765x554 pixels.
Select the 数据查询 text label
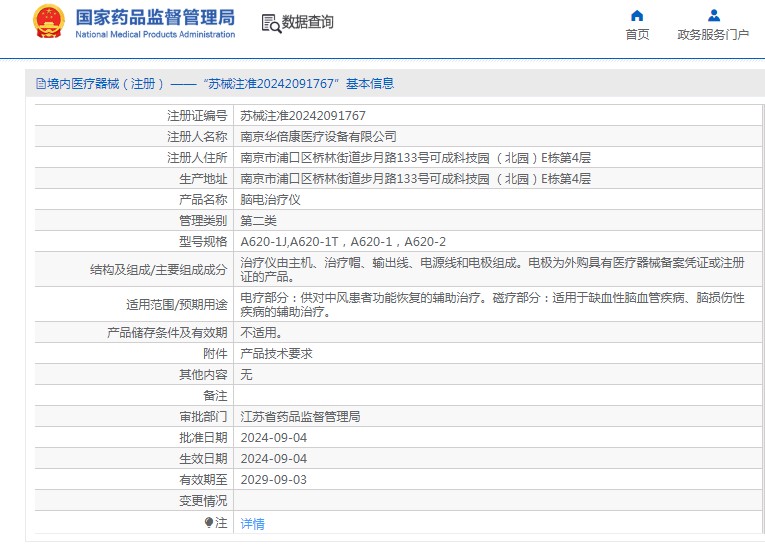tap(308, 22)
